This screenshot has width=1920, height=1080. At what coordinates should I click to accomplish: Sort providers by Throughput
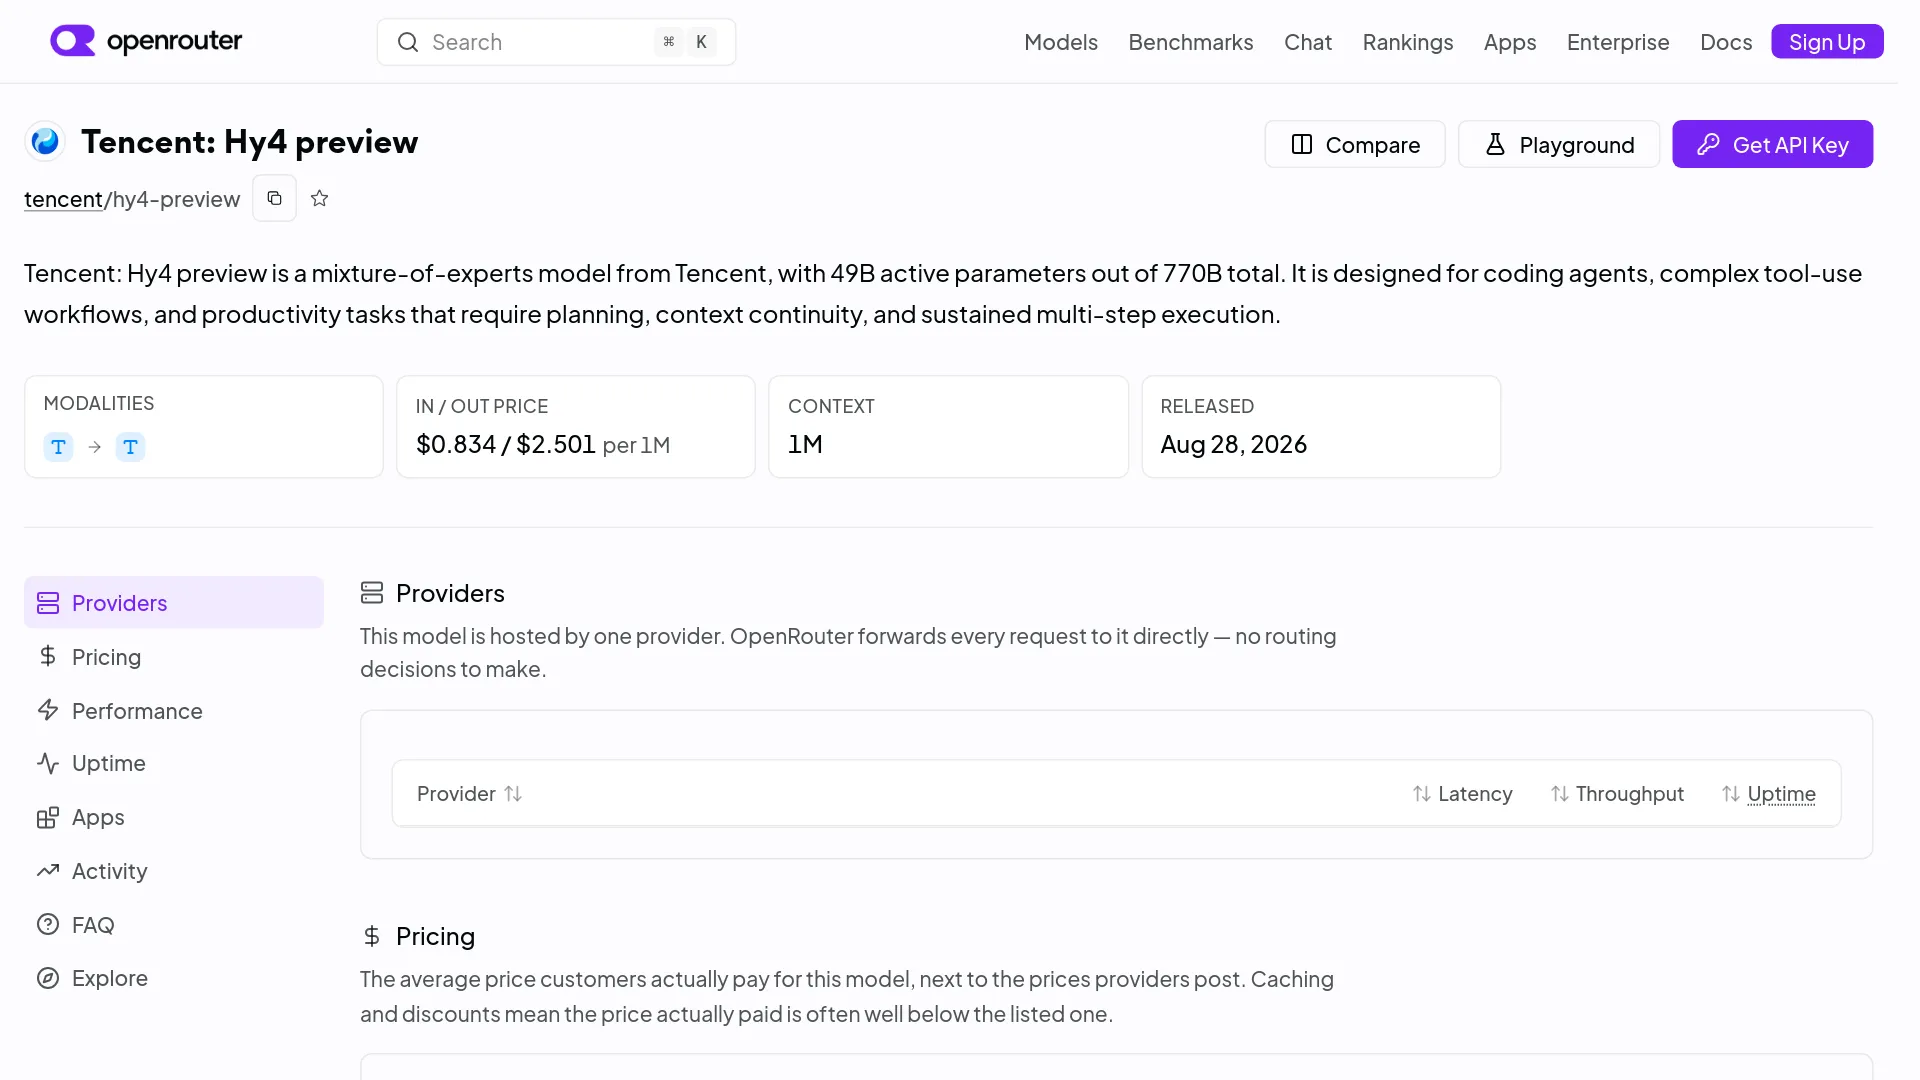tap(1617, 793)
